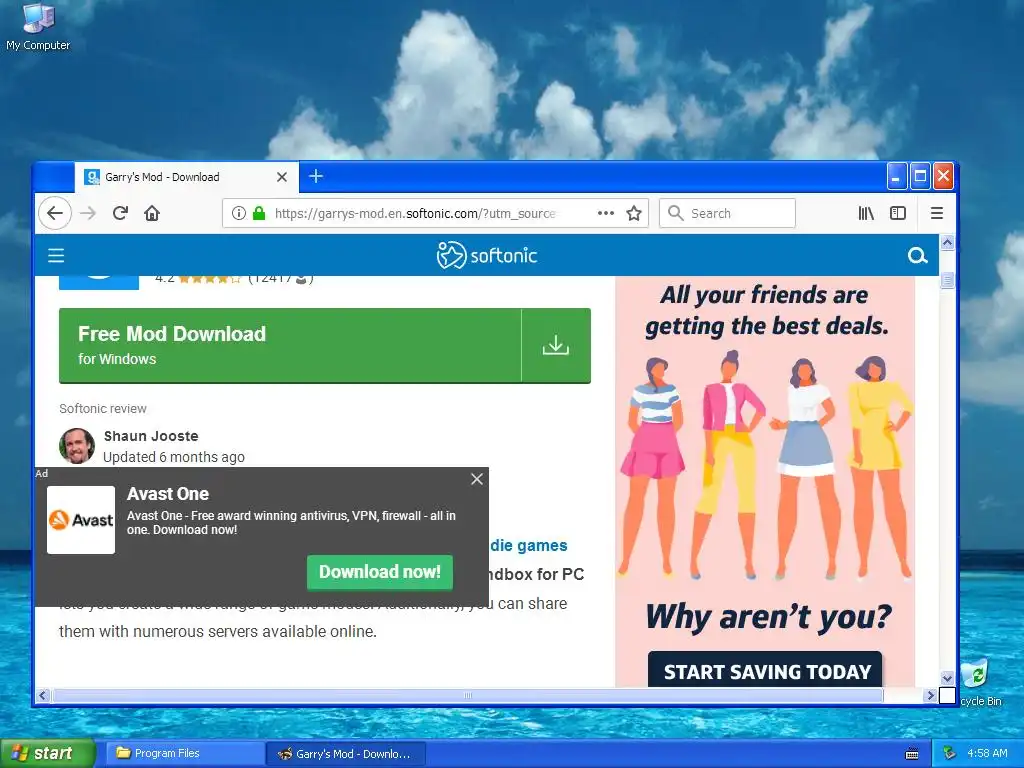Reload the page with the refresh icon
Image resolution: width=1024 pixels, height=768 pixels.
(120, 214)
